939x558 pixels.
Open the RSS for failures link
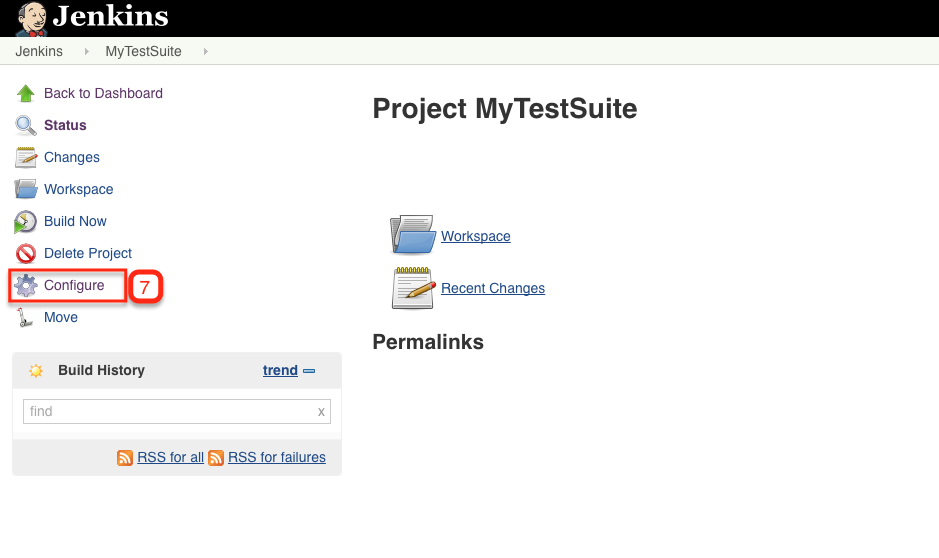(277, 457)
